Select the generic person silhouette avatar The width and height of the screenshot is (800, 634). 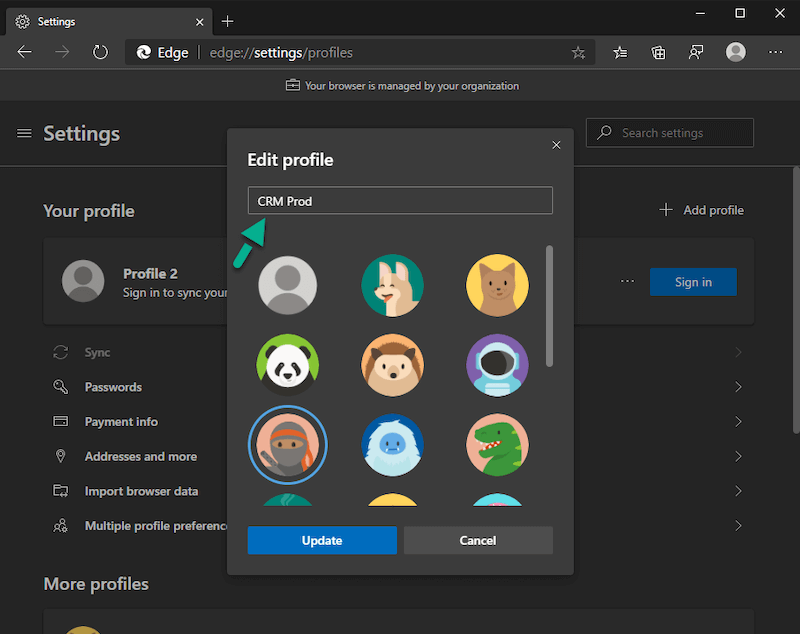click(287, 285)
